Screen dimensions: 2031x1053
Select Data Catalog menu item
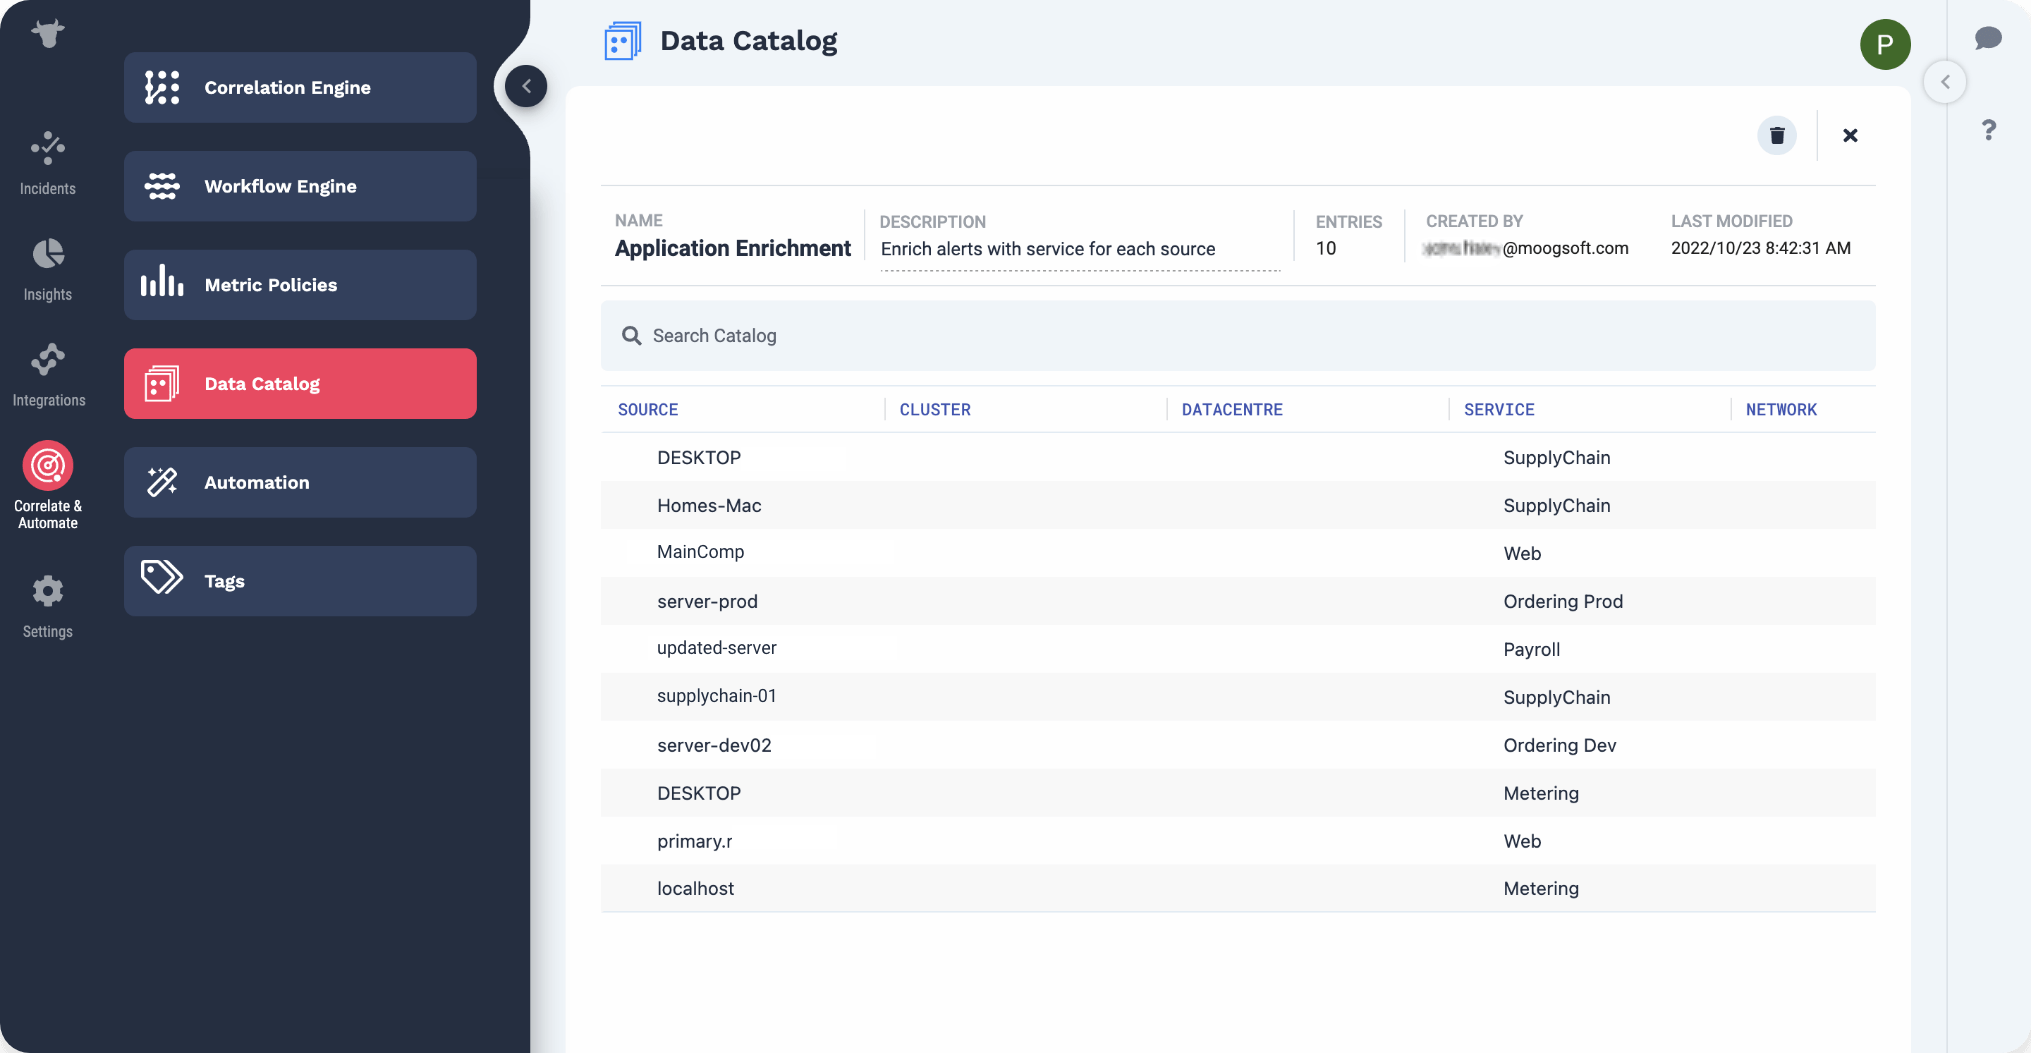300,384
